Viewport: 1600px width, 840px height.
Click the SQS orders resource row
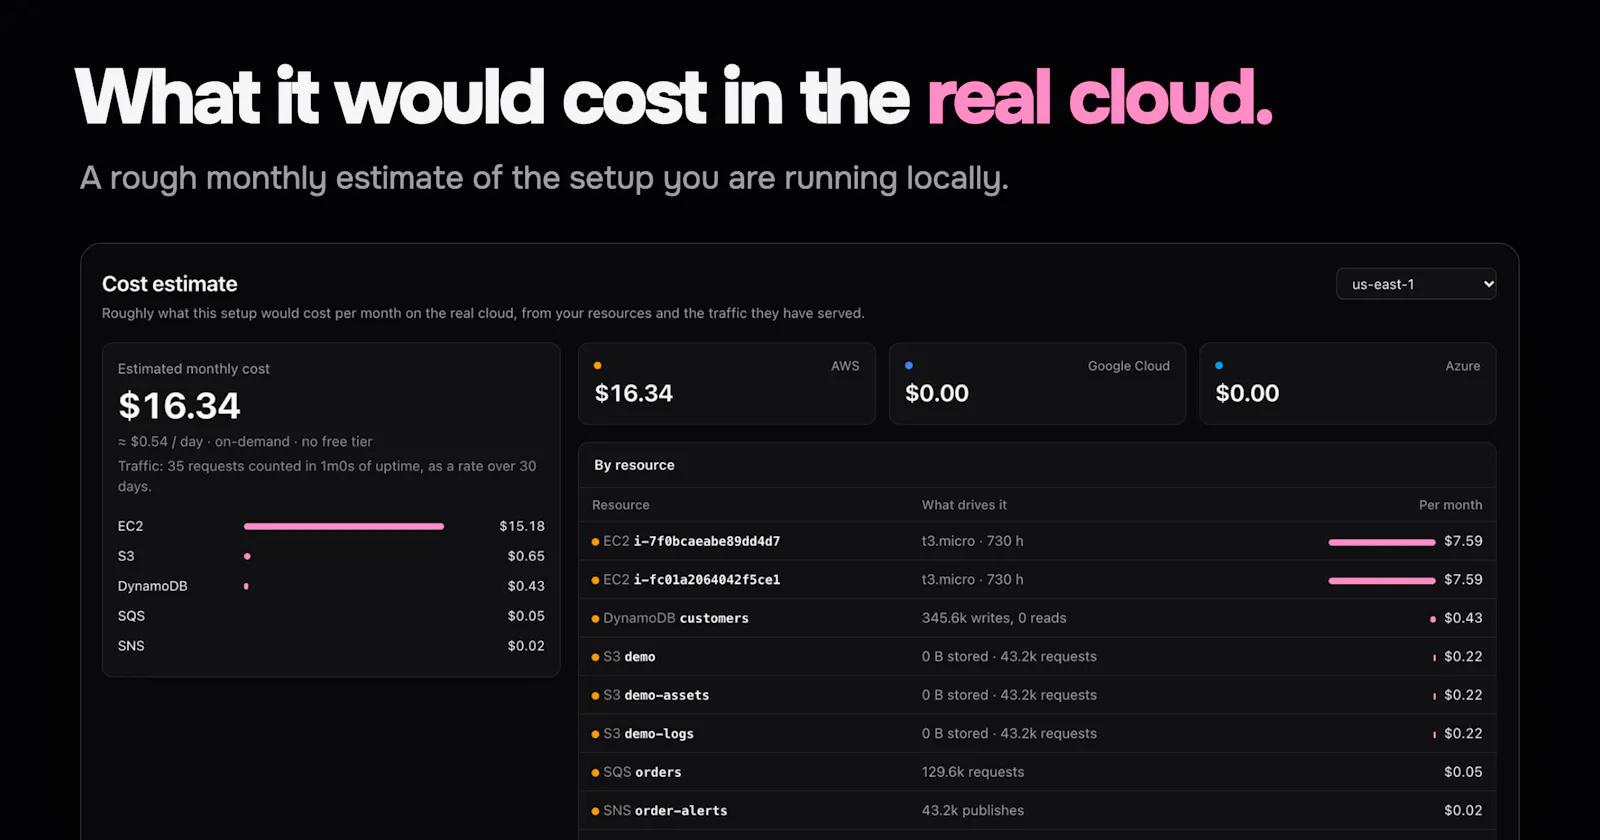point(1037,772)
